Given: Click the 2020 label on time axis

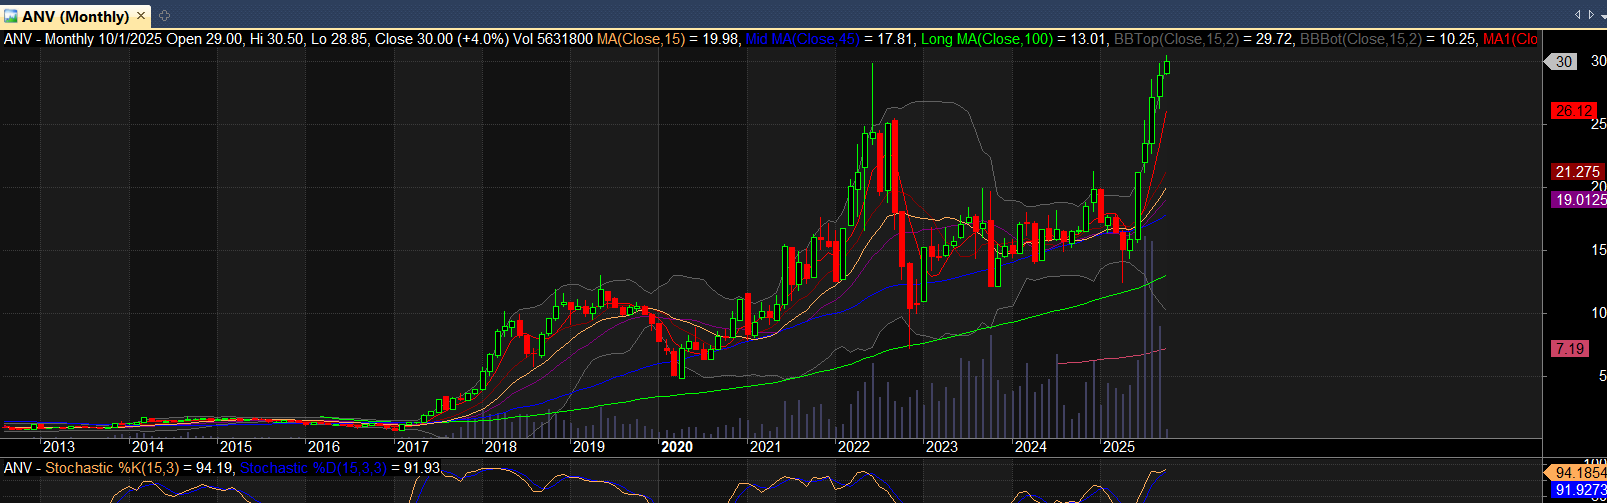Looking at the screenshot, I should [x=677, y=447].
